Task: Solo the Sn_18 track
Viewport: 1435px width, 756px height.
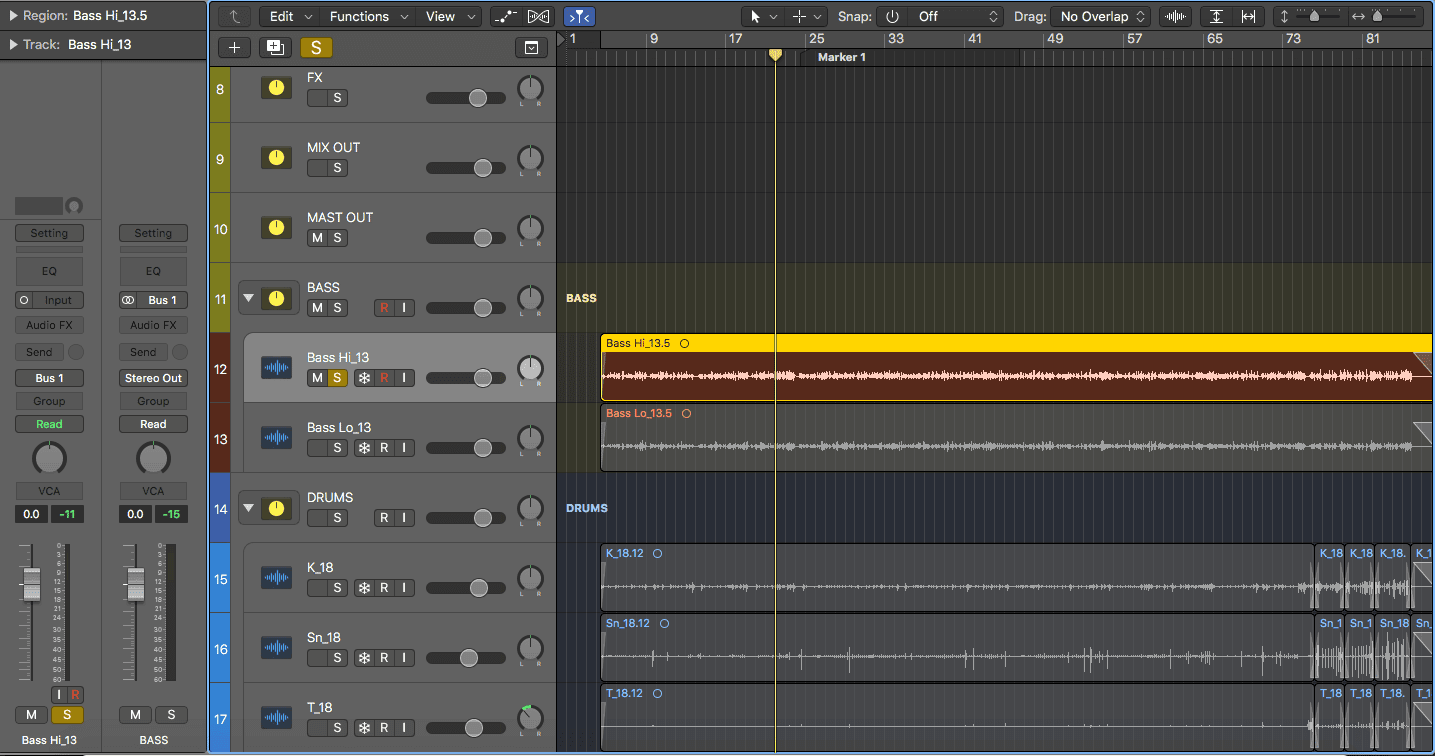Action: (x=338, y=658)
